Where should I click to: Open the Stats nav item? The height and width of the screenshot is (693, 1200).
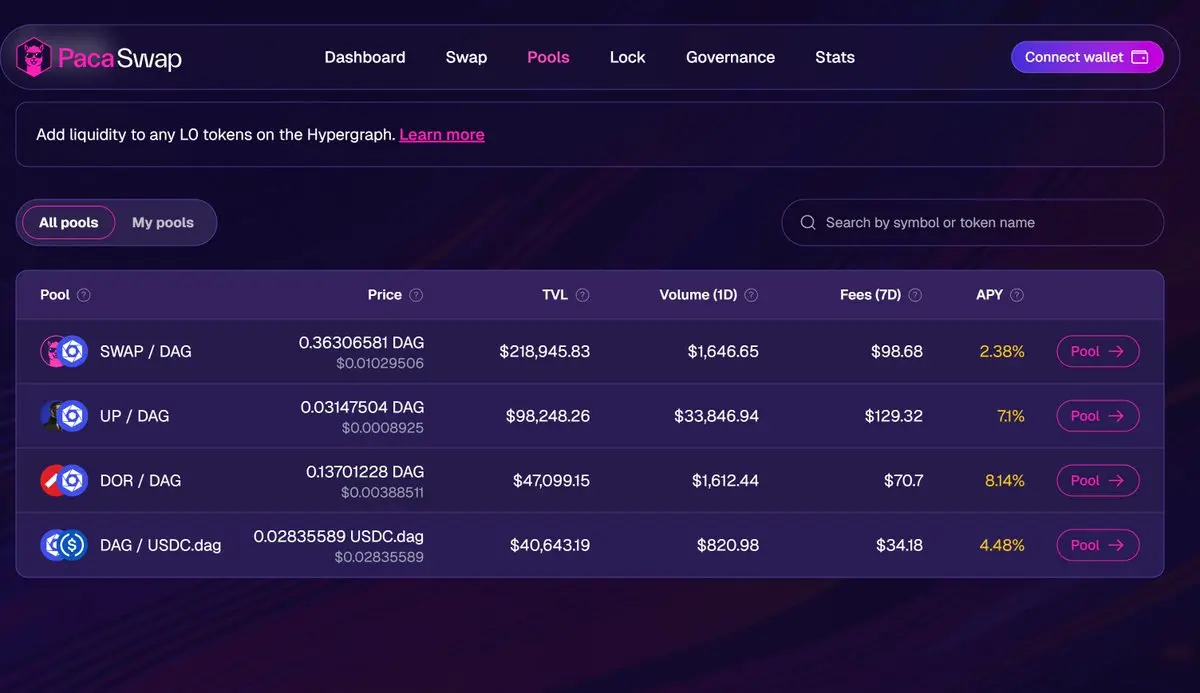(835, 57)
